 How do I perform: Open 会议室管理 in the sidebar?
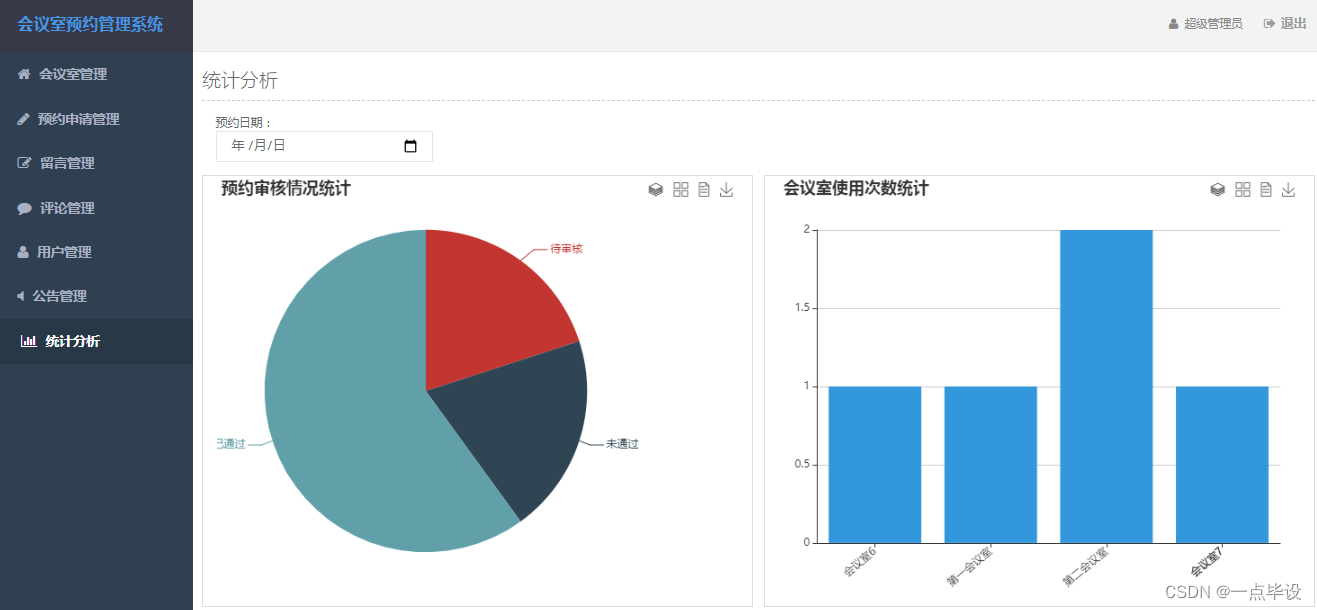[96, 74]
